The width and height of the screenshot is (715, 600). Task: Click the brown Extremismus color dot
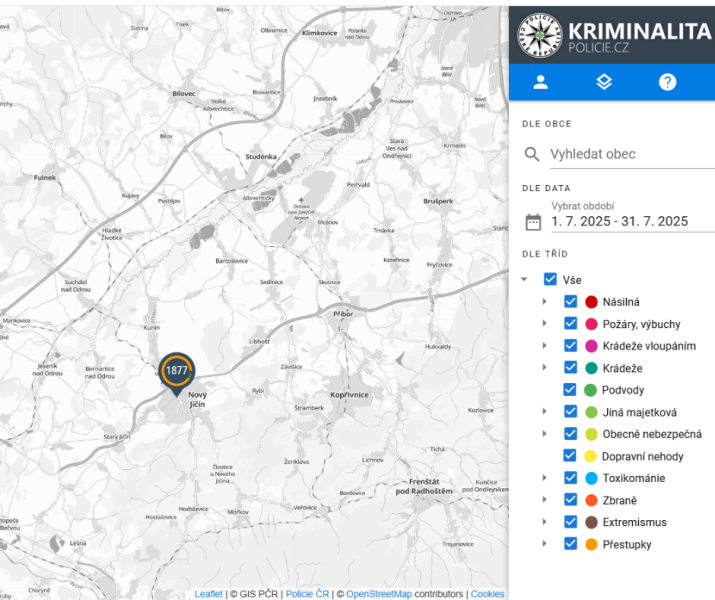tap(591, 522)
